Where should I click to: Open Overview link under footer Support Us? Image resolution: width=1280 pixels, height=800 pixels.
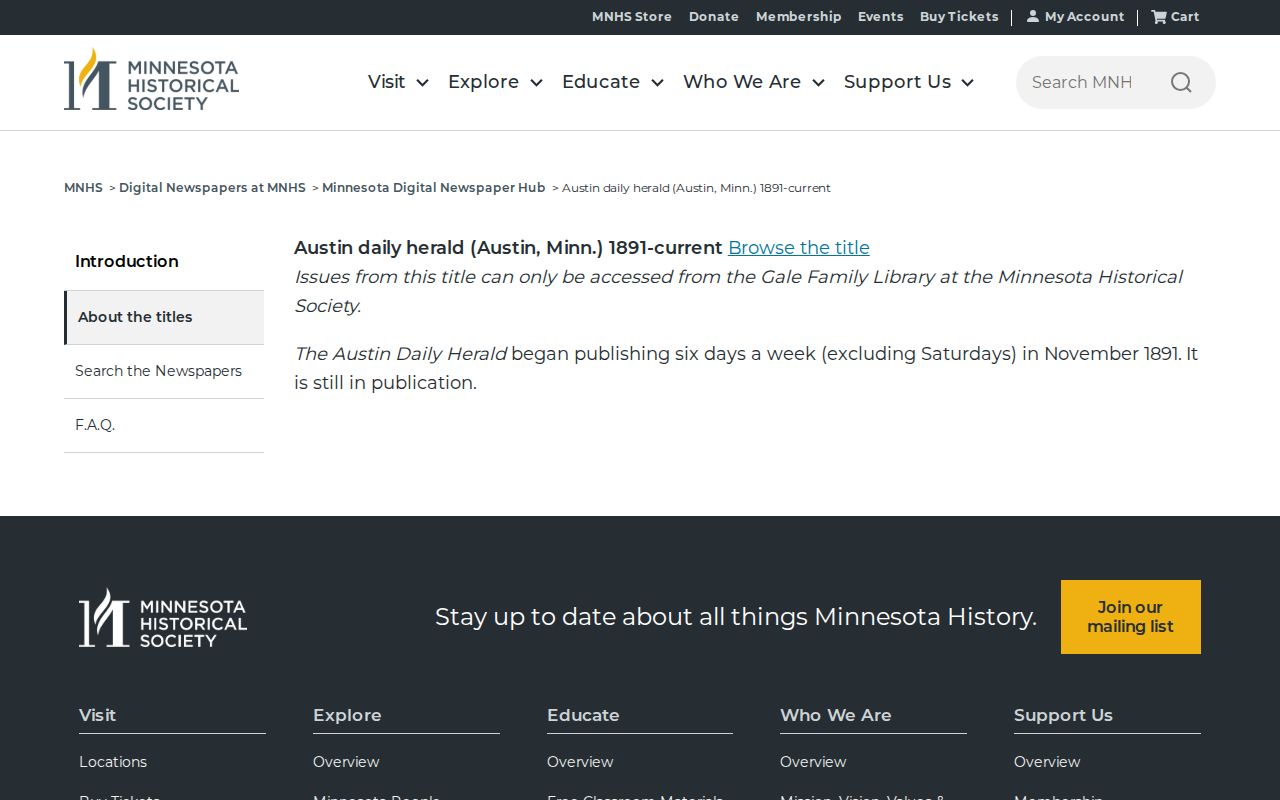point(1047,762)
